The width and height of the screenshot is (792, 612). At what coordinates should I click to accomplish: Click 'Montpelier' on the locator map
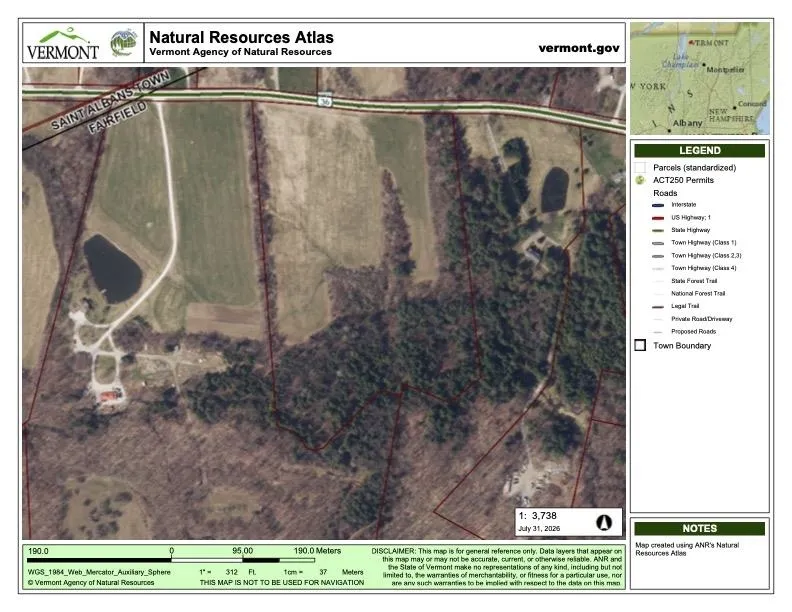tap(725, 70)
